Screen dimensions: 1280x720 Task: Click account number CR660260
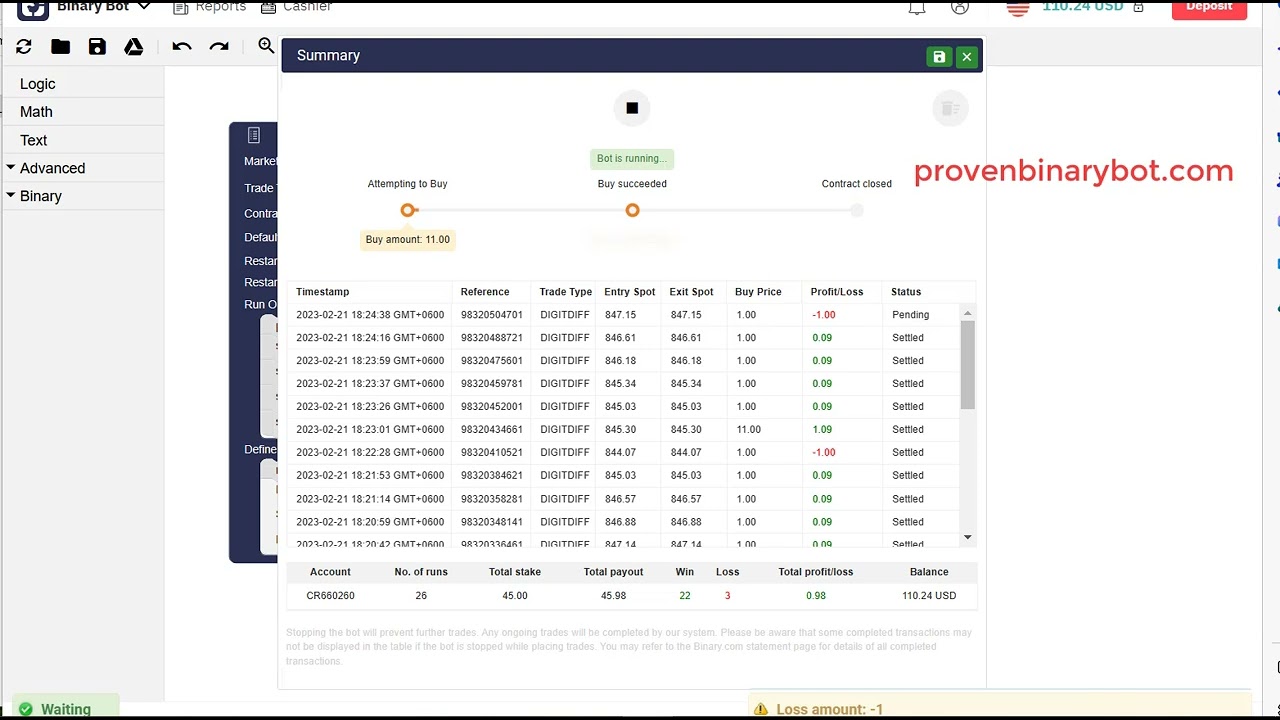pyautogui.click(x=330, y=596)
